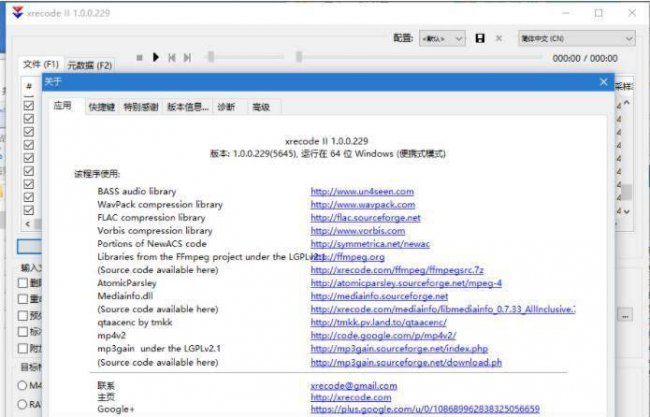
Task: Open the xrecode.com ffmpegsrc.7z source link
Action: tap(397, 270)
